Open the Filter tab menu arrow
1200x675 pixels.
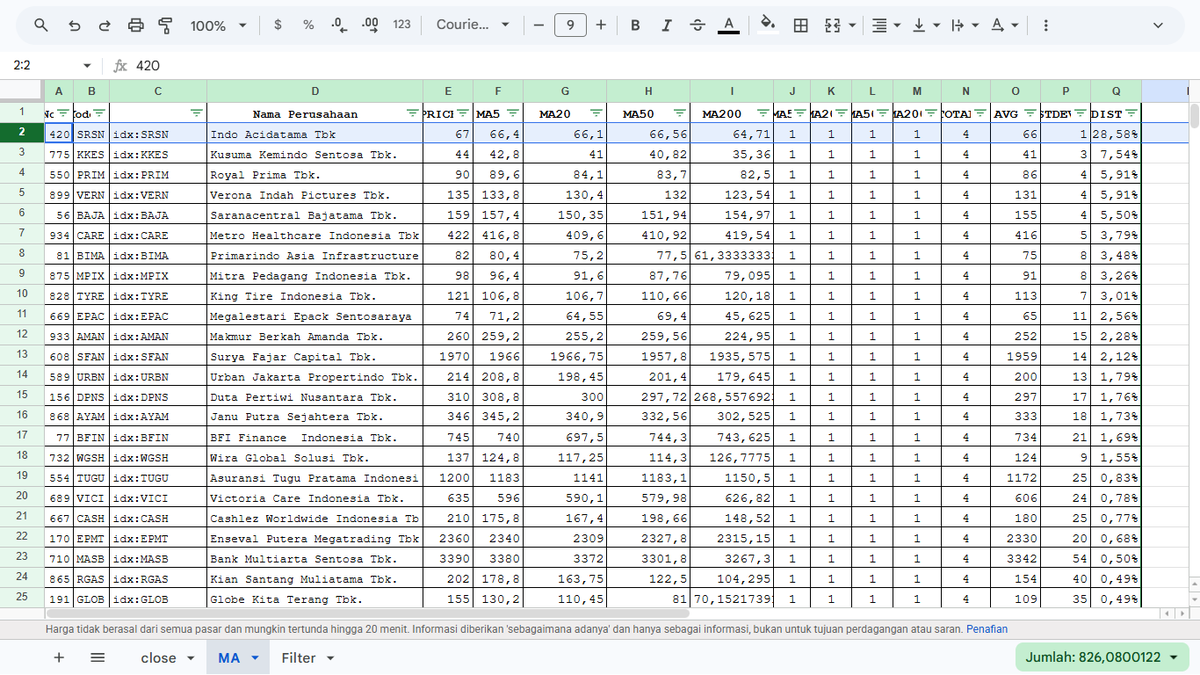point(330,658)
